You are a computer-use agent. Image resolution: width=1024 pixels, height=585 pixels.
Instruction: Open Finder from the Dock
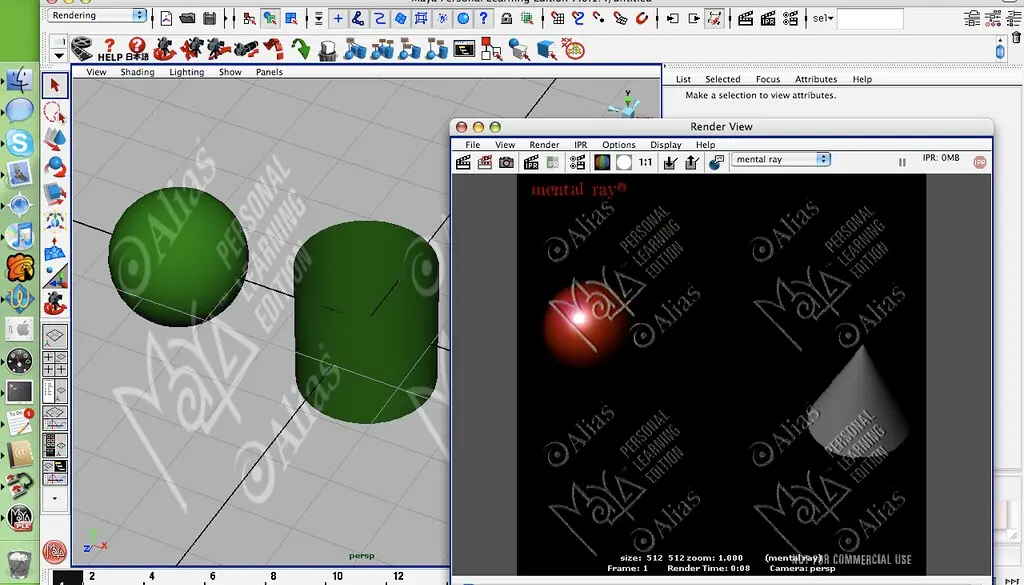click(x=20, y=80)
